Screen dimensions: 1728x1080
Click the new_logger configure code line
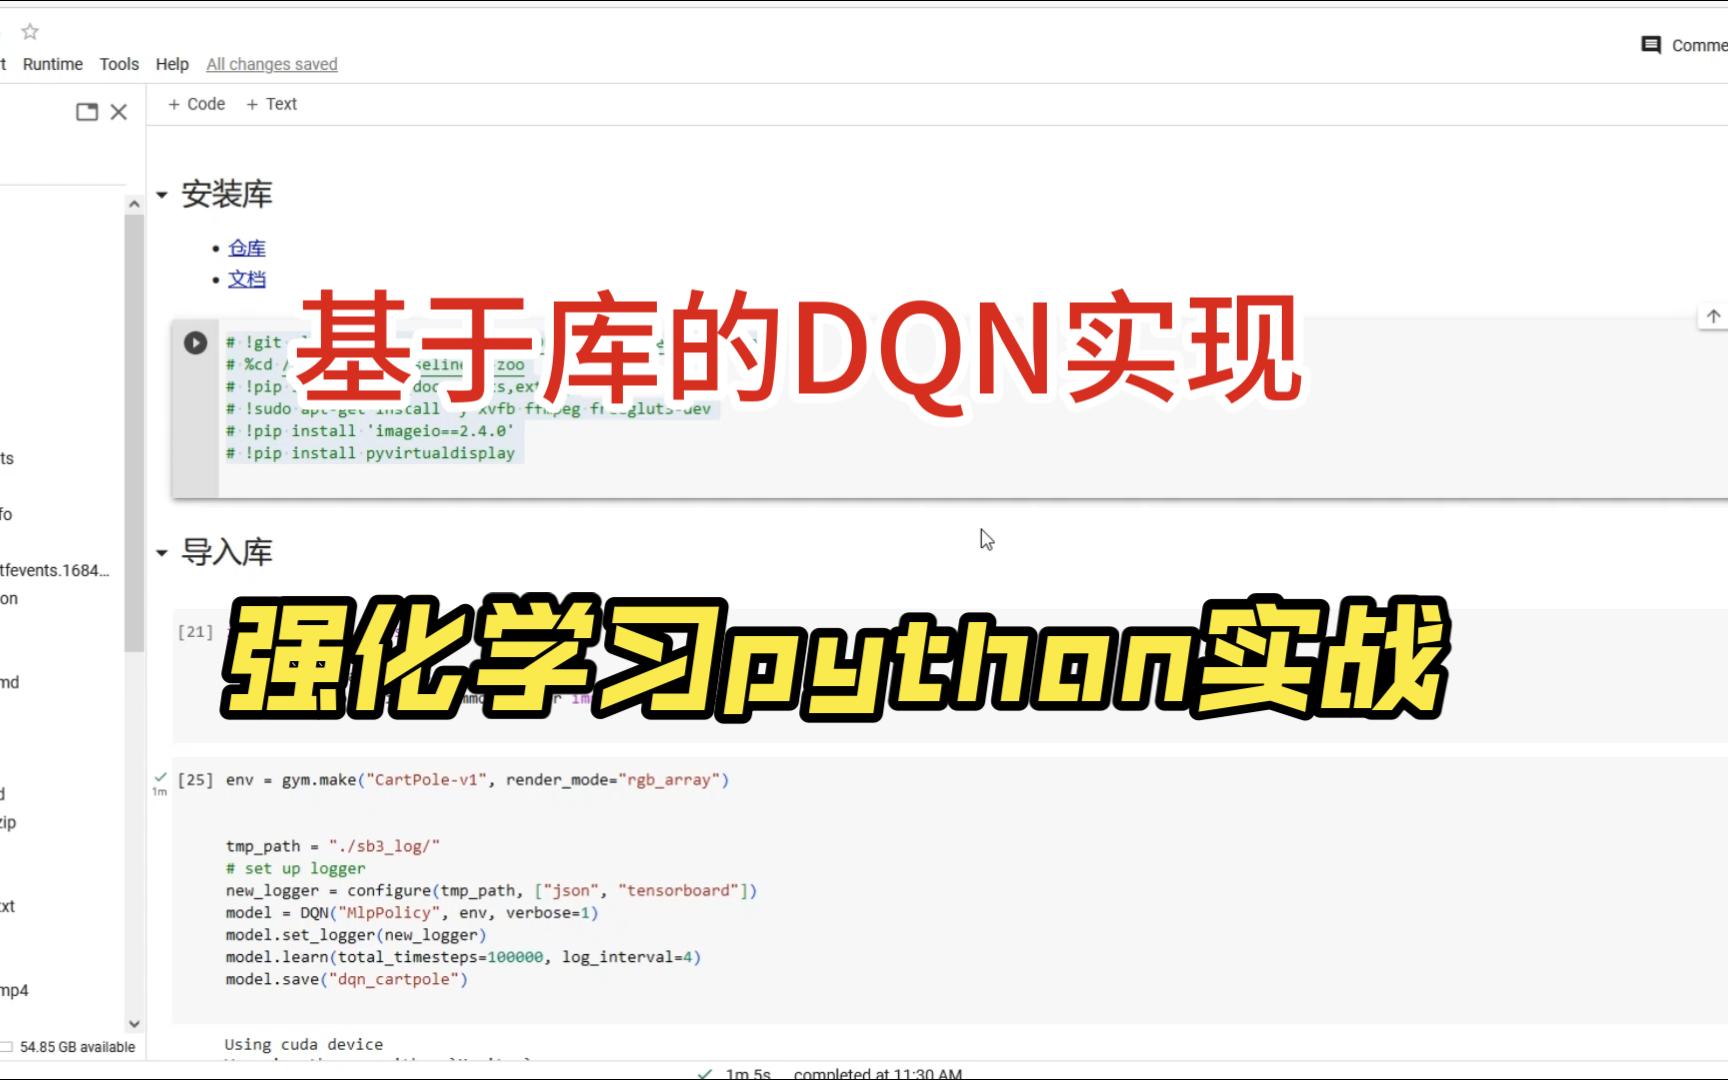pos(491,890)
